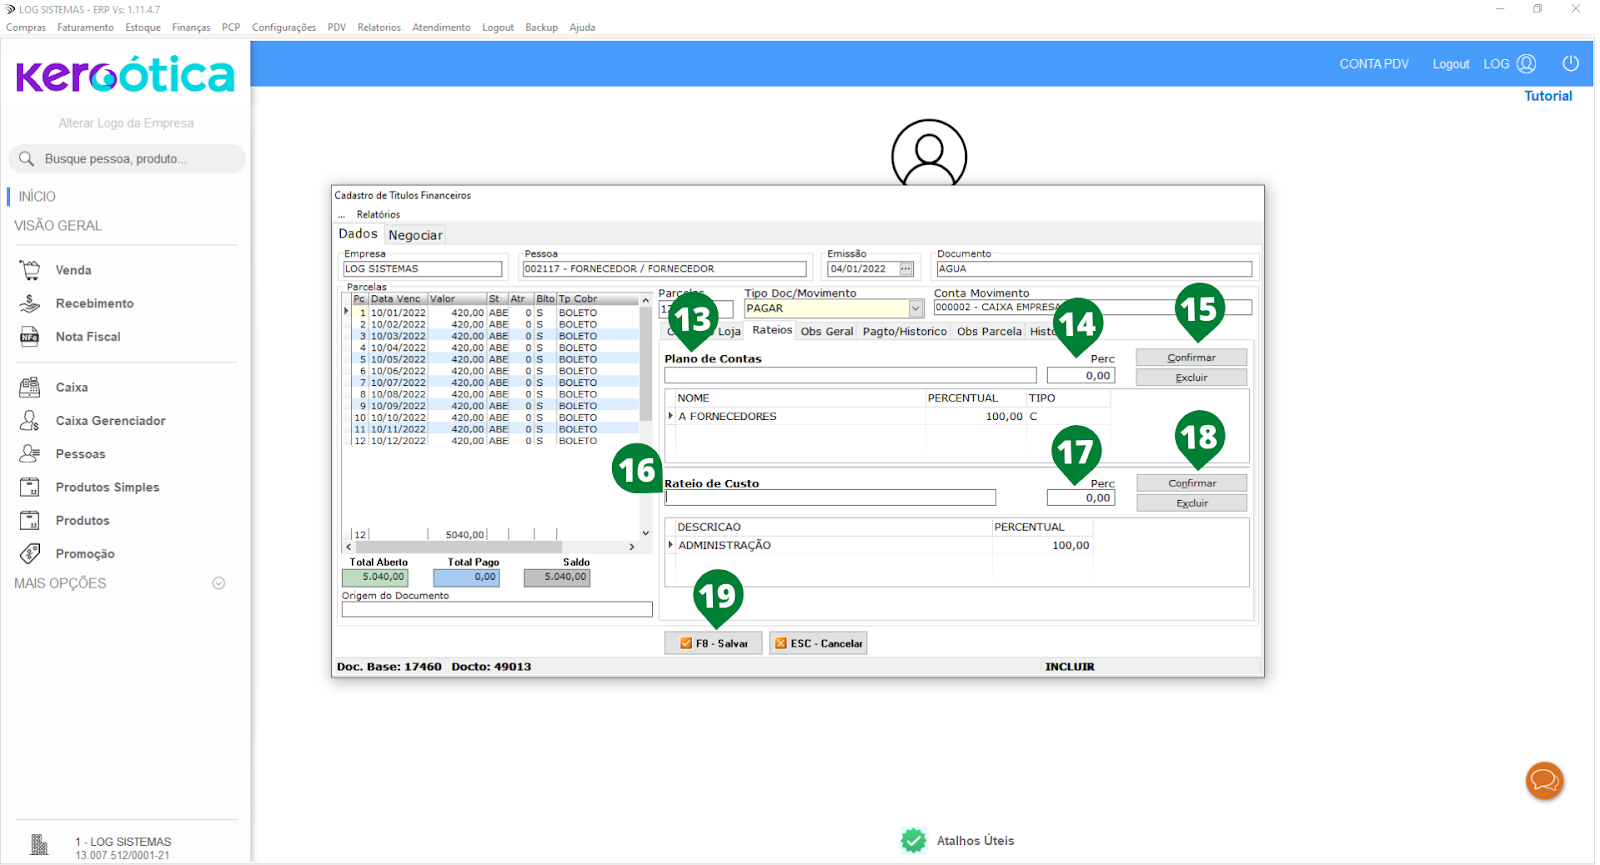Select the Dados tab
1600x865 pixels.
(x=358, y=234)
